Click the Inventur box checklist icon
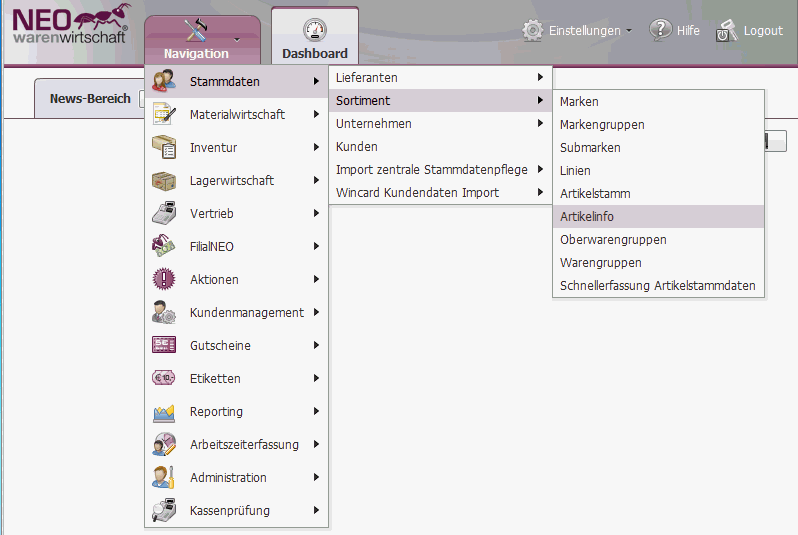Screen dimensions: 798x535 click(164, 147)
